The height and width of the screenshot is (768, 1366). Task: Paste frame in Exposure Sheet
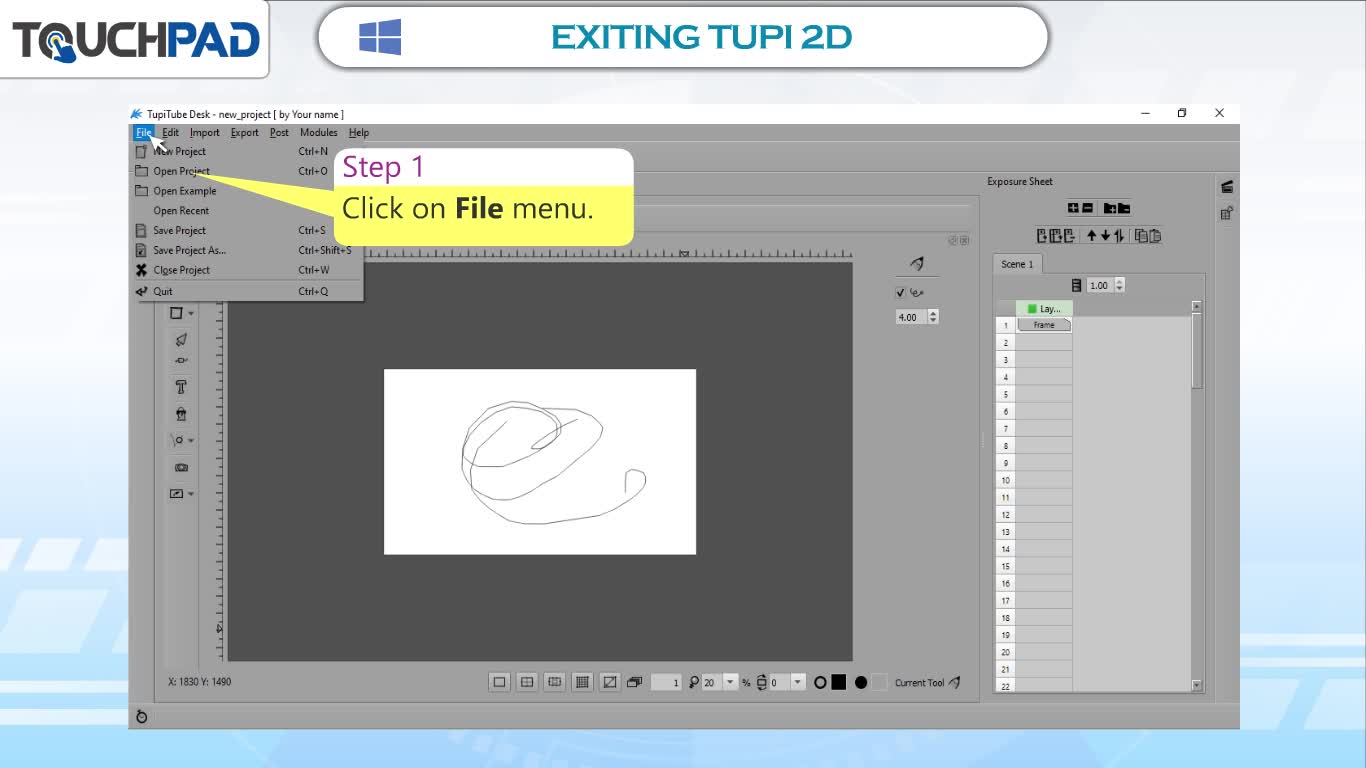[1154, 236]
